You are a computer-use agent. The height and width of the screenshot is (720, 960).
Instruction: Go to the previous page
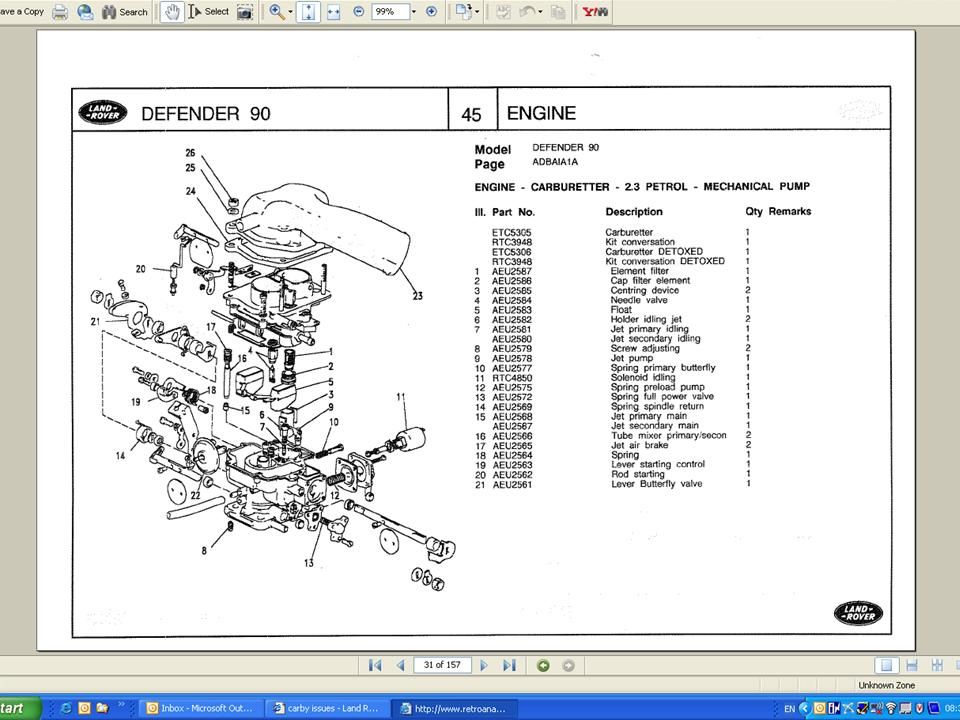click(400, 666)
